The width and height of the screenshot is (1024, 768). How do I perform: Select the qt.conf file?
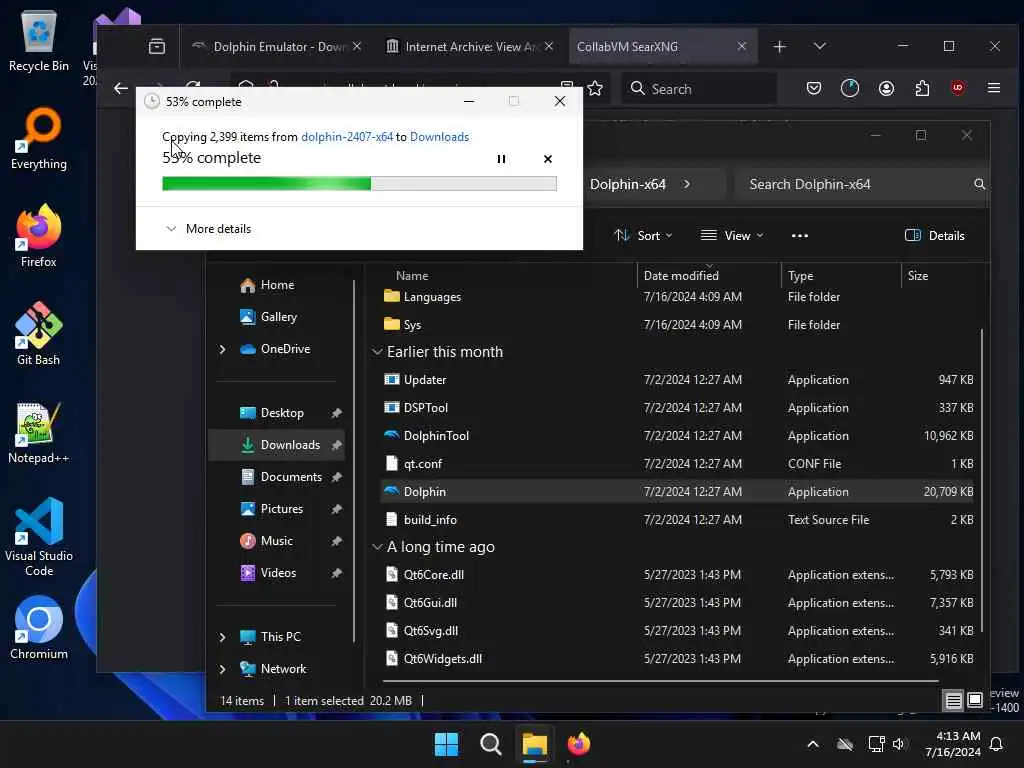[x=677, y=464]
